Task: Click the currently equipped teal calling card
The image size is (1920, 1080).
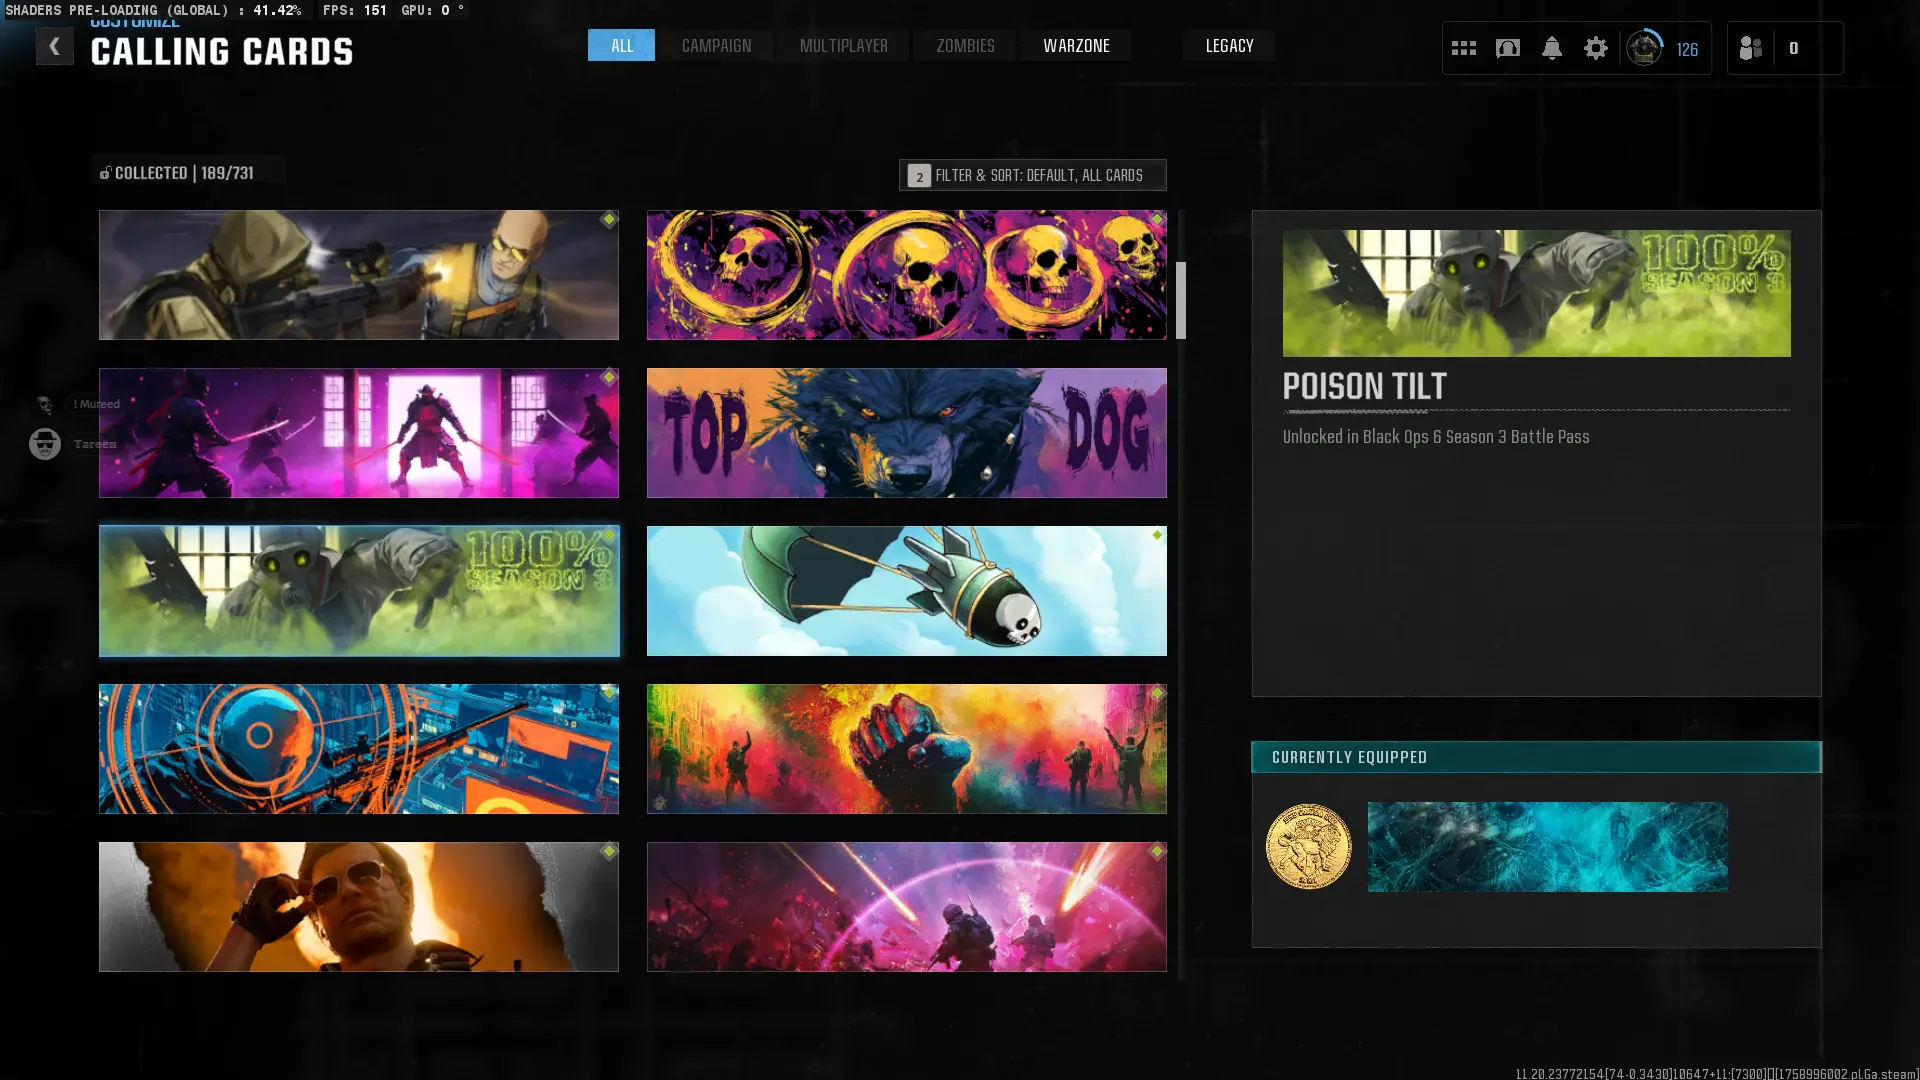Action: pyautogui.click(x=1547, y=847)
